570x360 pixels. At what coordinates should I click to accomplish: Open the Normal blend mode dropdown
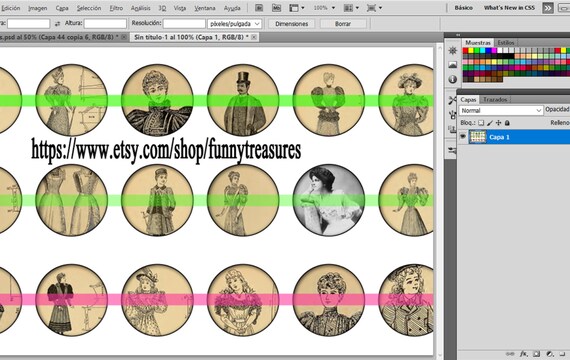pos(501,110)
